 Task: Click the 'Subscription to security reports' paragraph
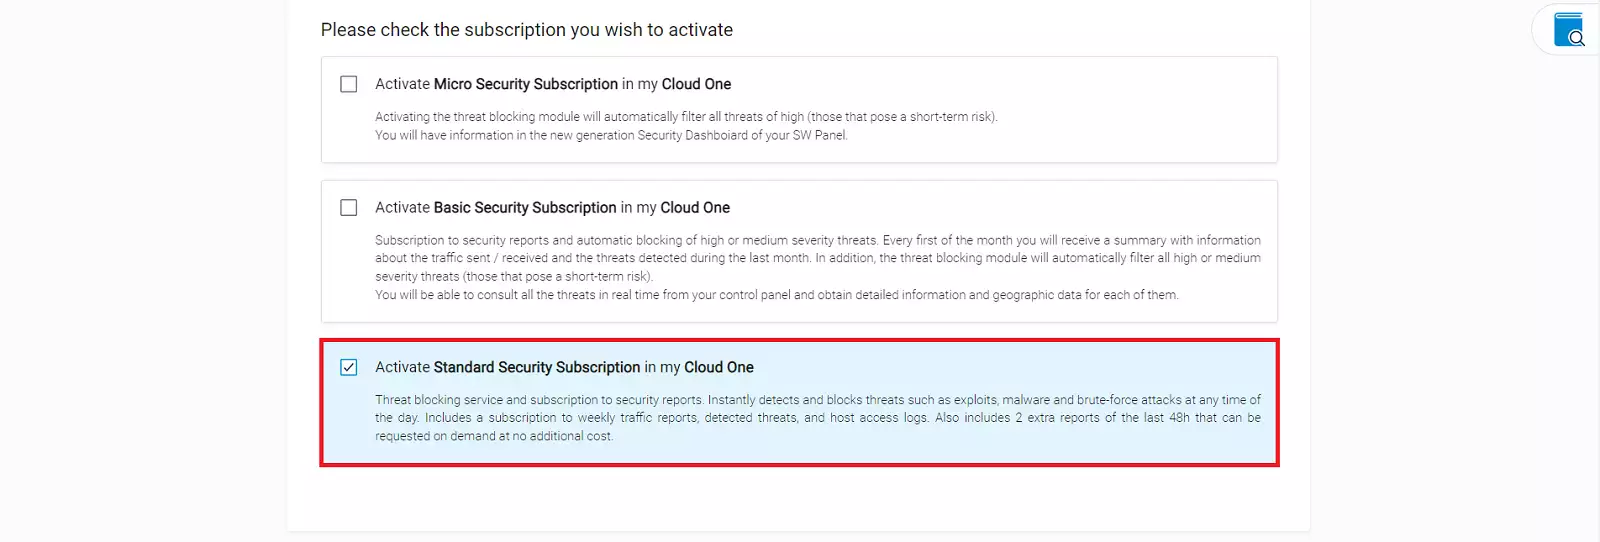[817, 258]
